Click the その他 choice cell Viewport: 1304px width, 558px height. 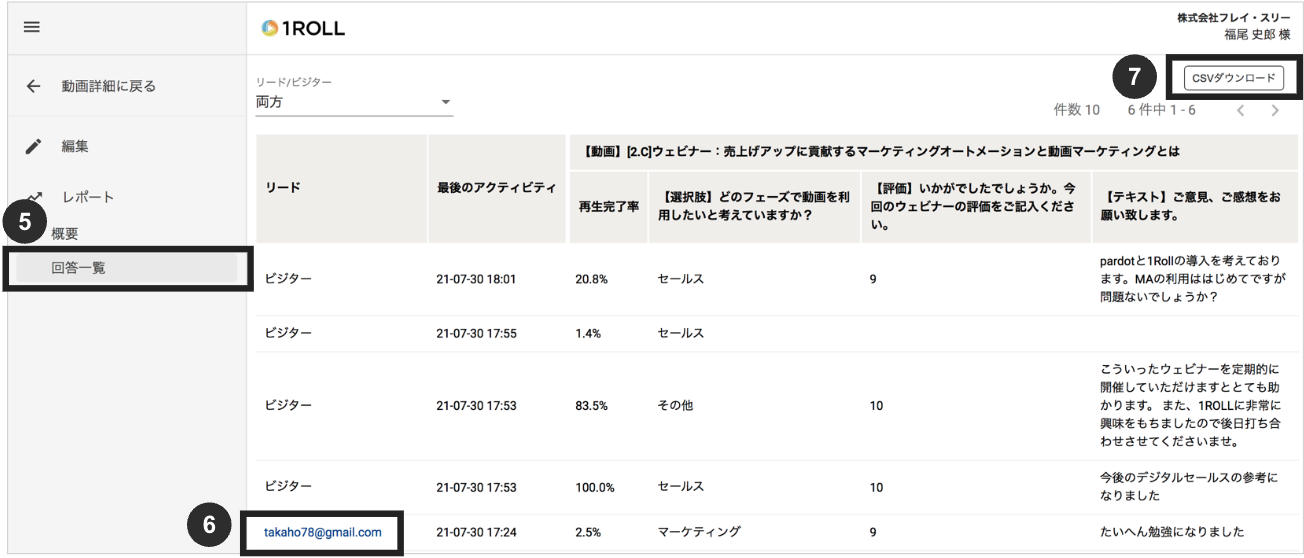click(x=675, y=406)
